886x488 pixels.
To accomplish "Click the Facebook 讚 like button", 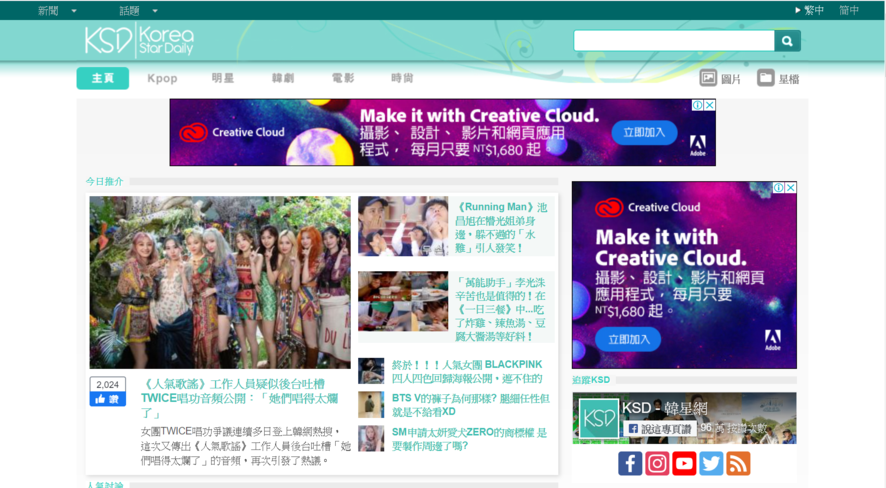I will pyautogui.click(x=107, y=399).
